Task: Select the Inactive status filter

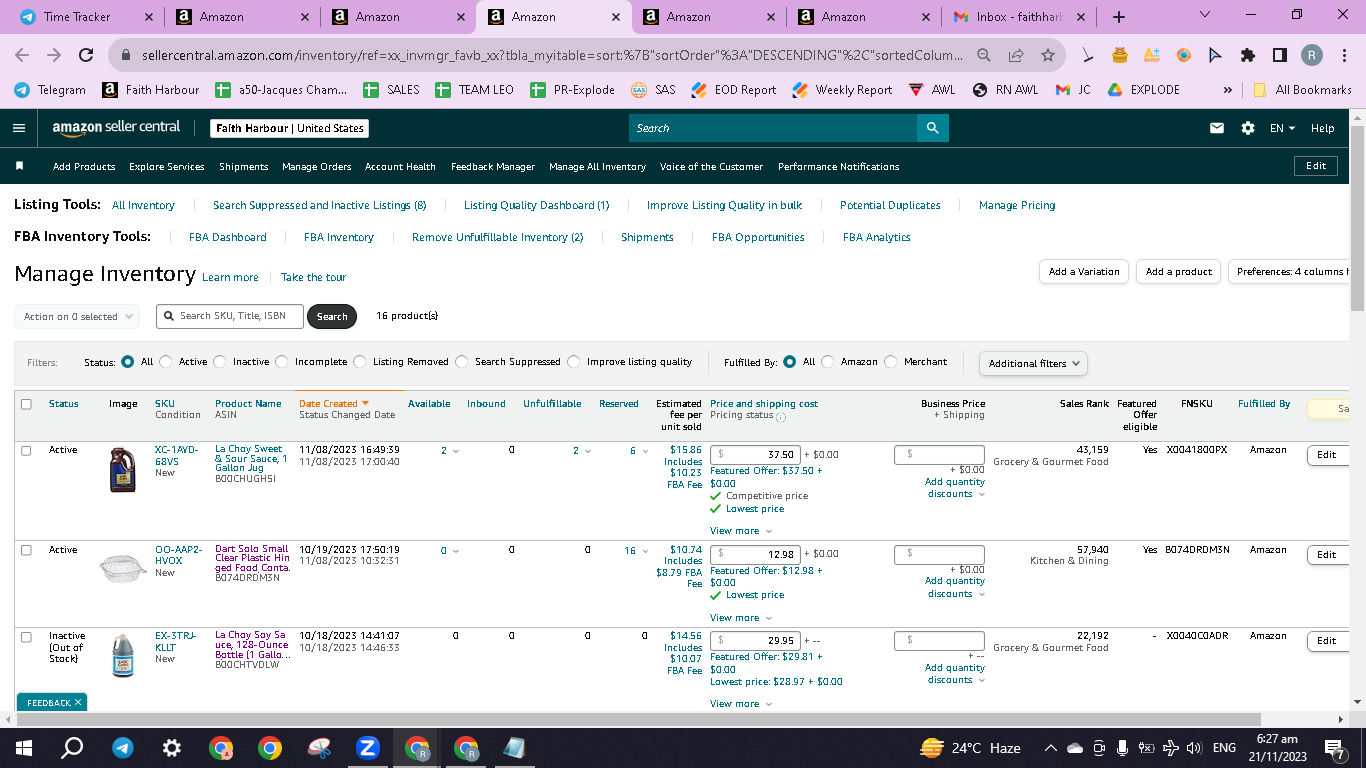Action: (x=220, y=362)
